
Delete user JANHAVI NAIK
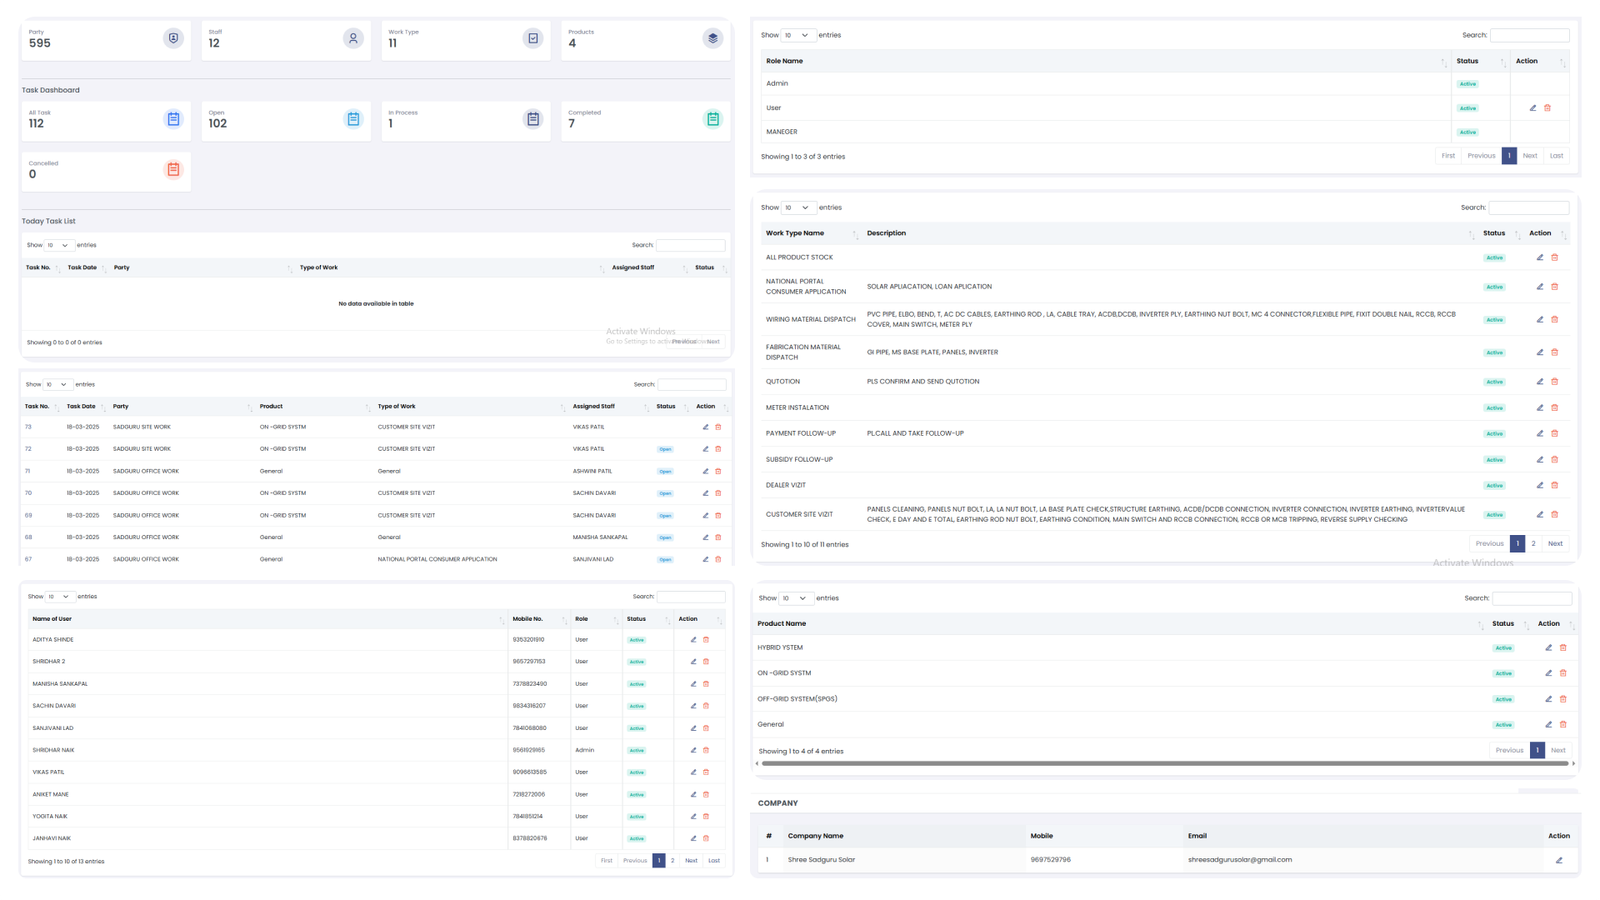[706, 838]
